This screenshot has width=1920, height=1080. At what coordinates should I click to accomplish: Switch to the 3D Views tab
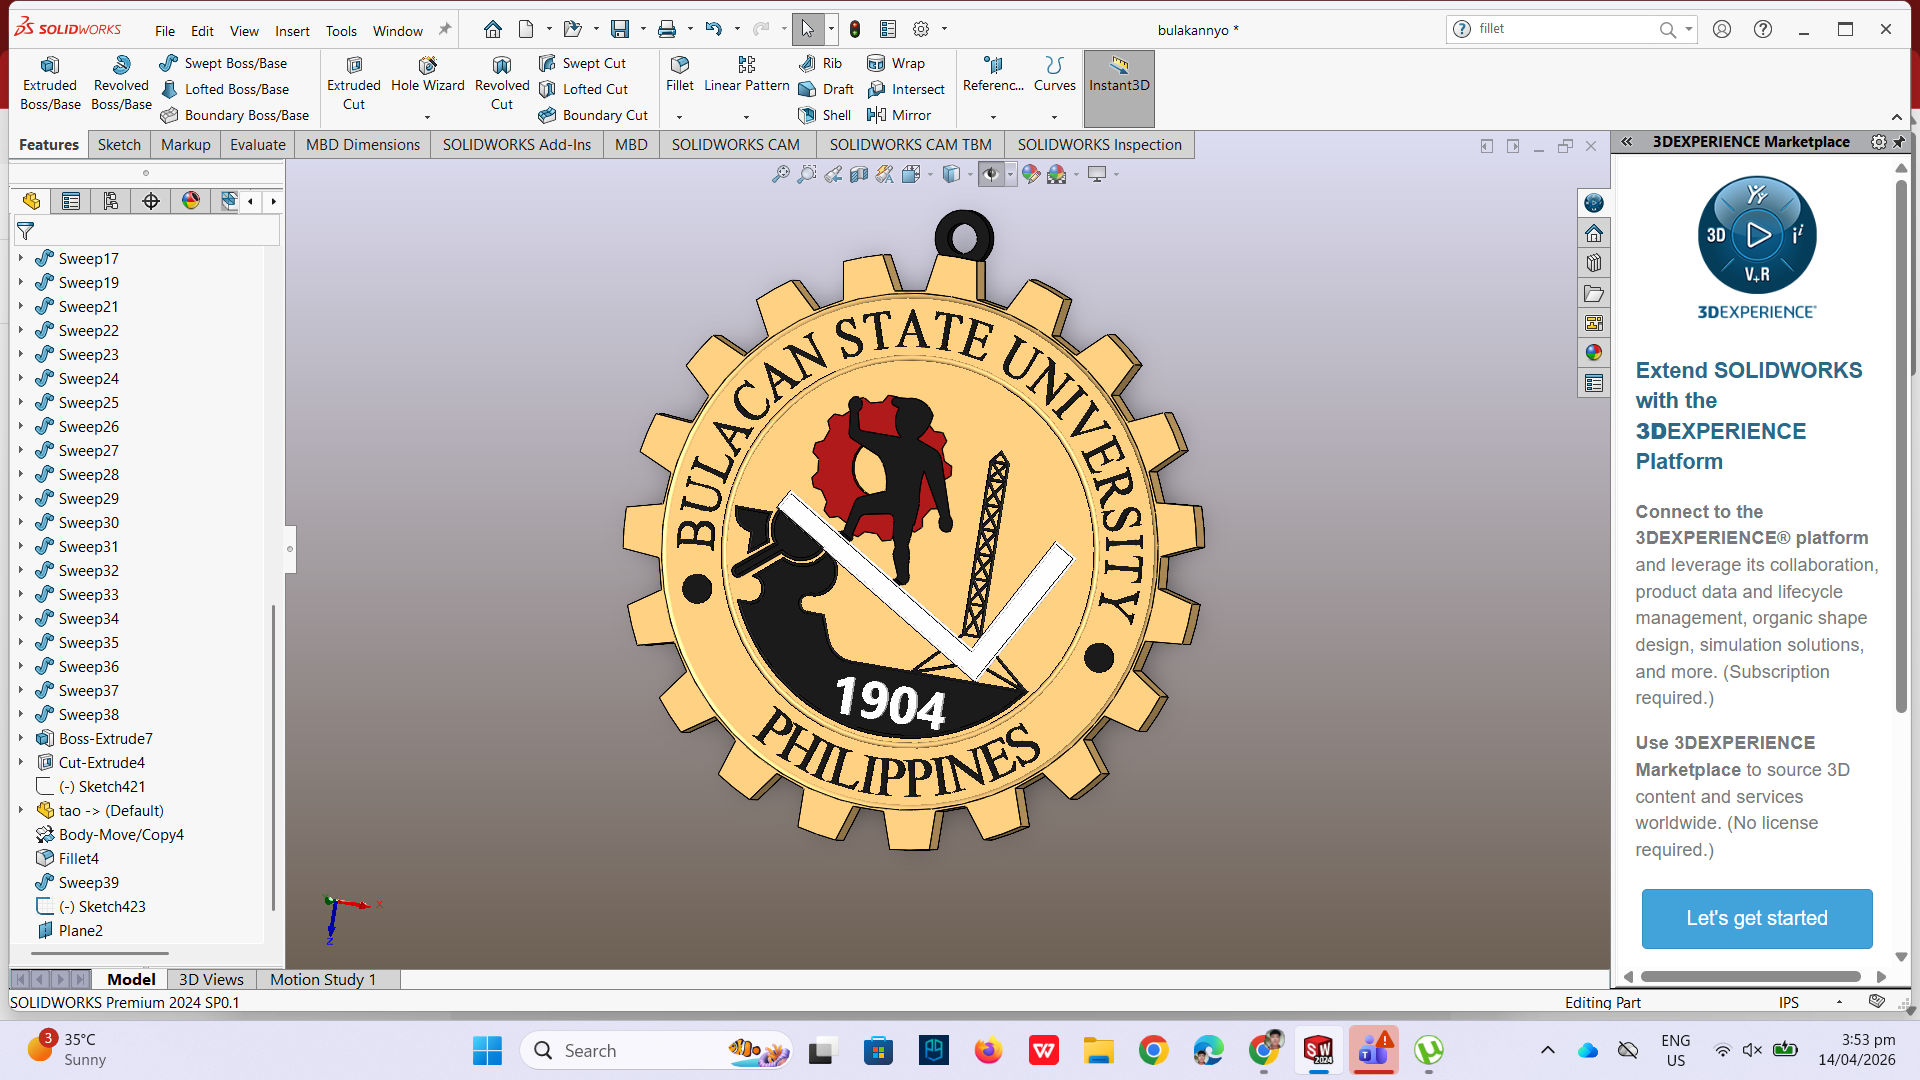point(211,980)
